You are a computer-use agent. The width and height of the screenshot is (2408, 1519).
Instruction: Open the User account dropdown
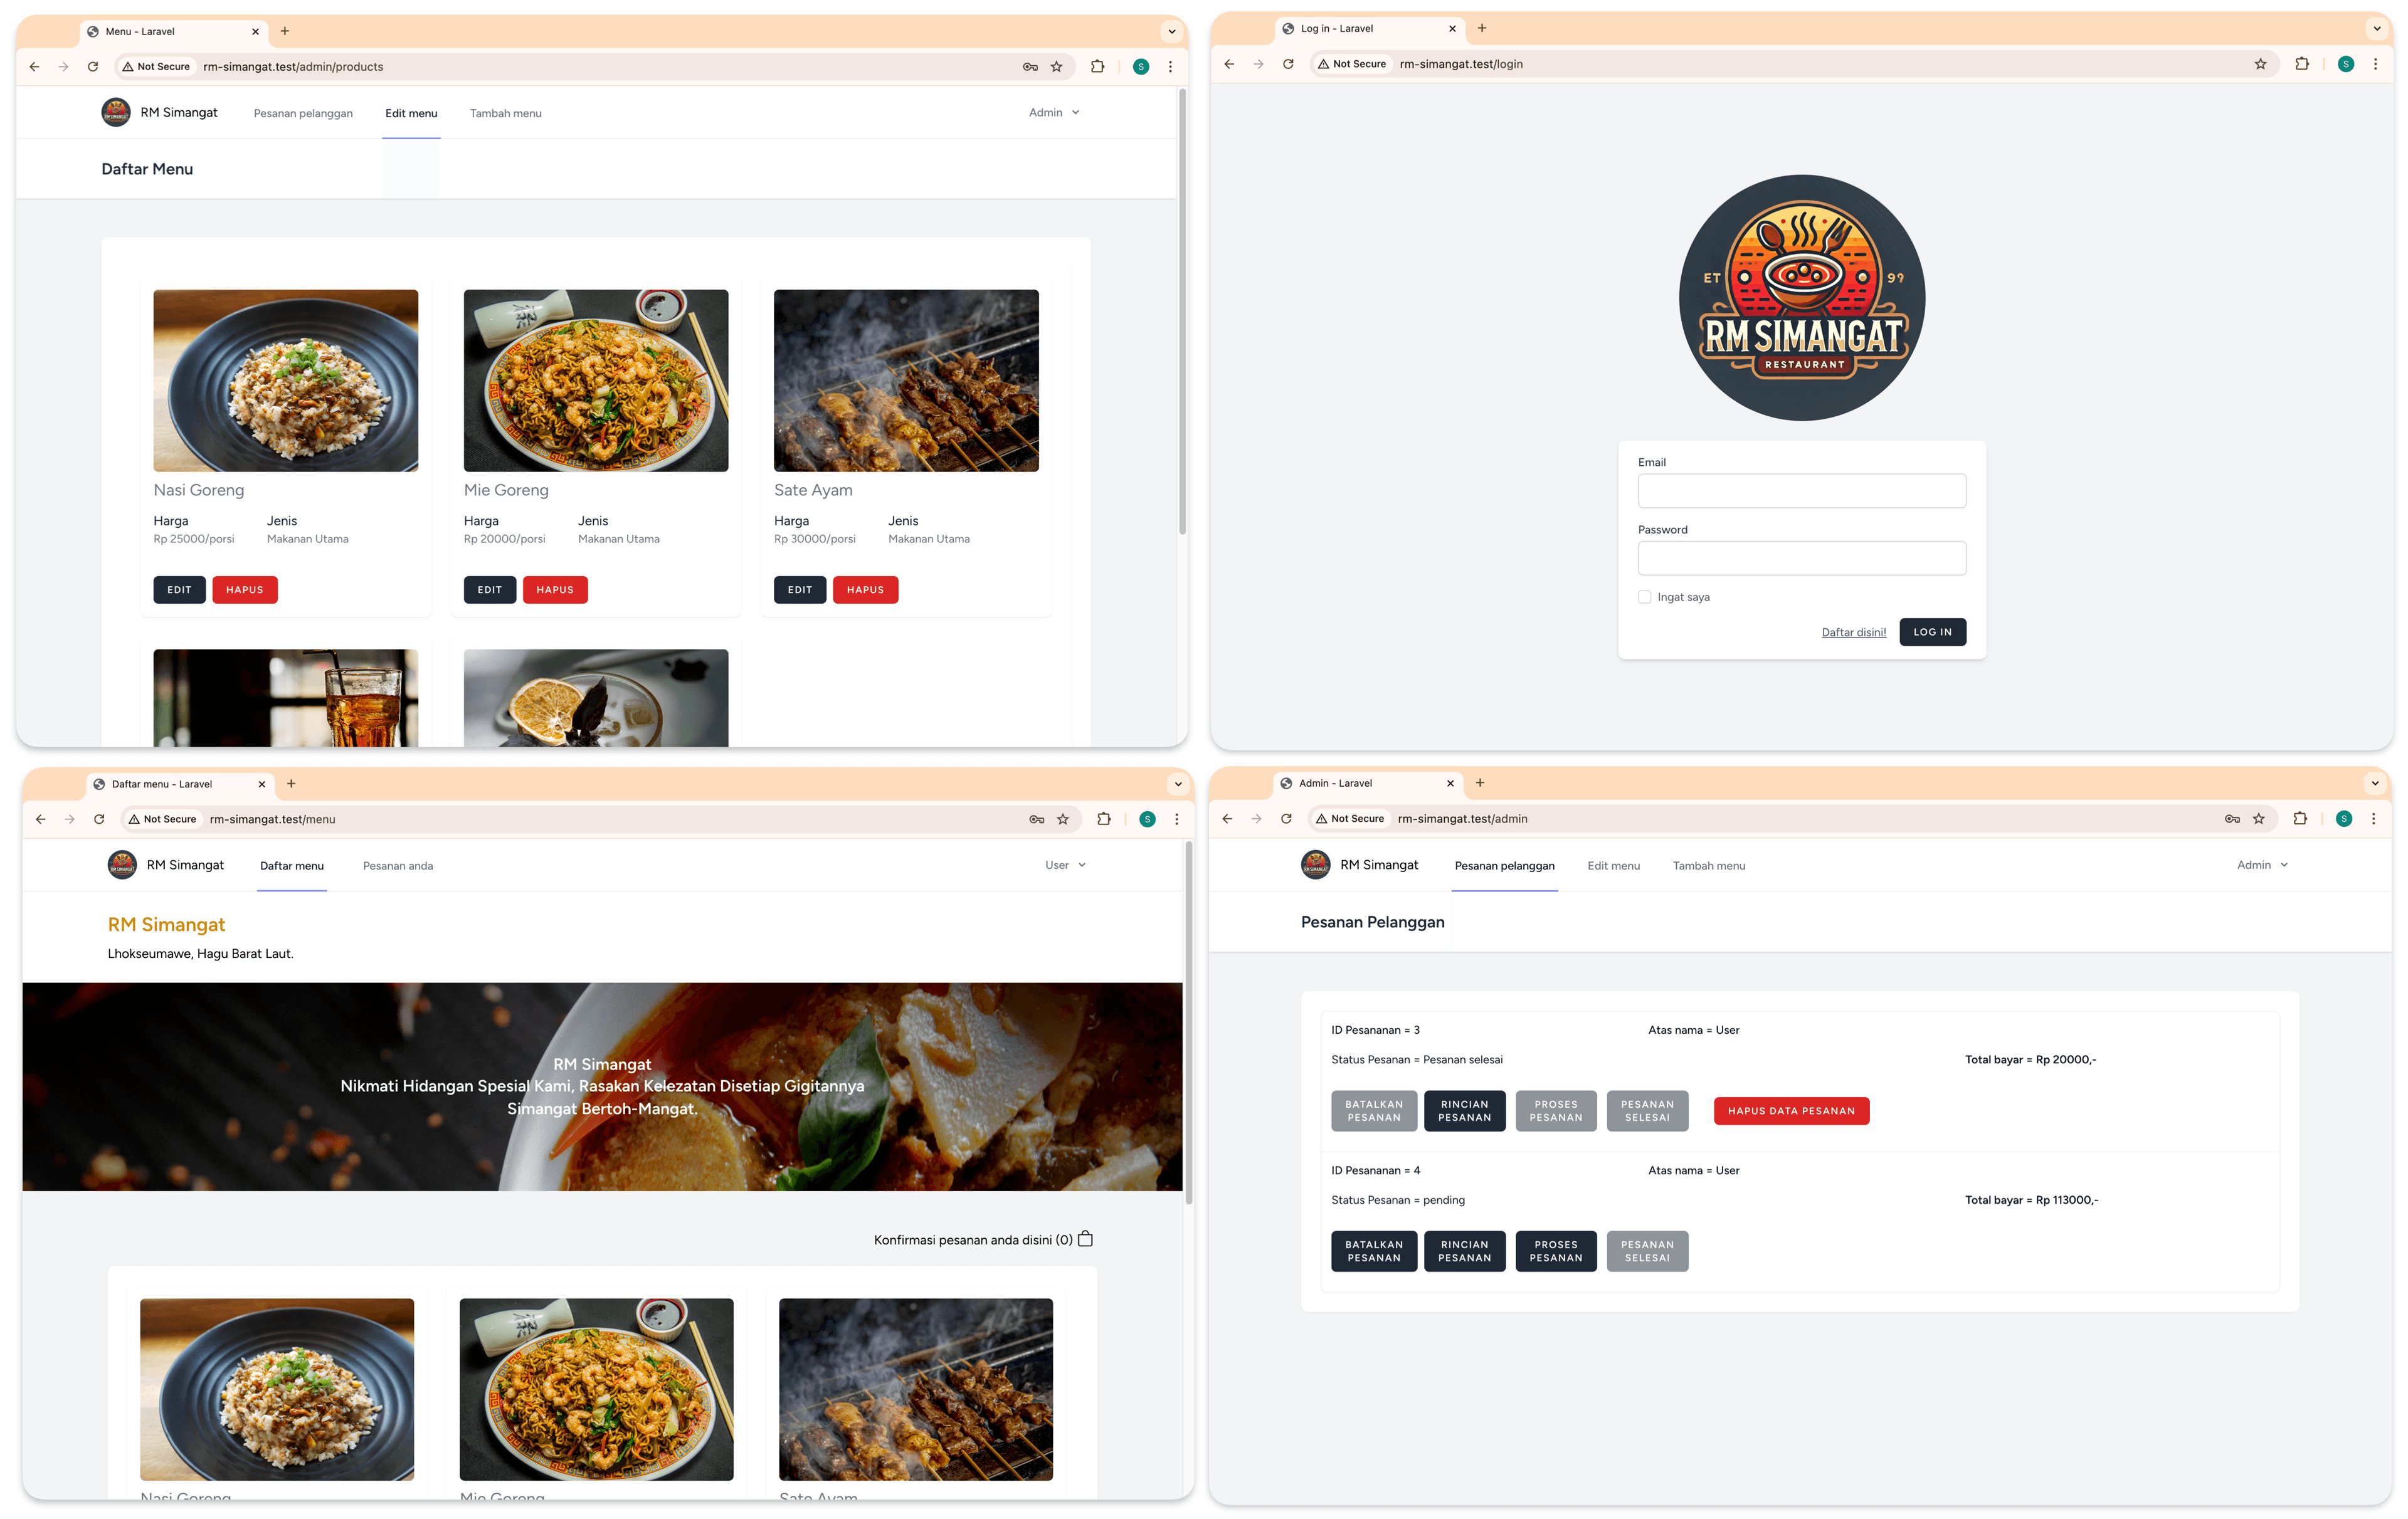(1064, 864)
